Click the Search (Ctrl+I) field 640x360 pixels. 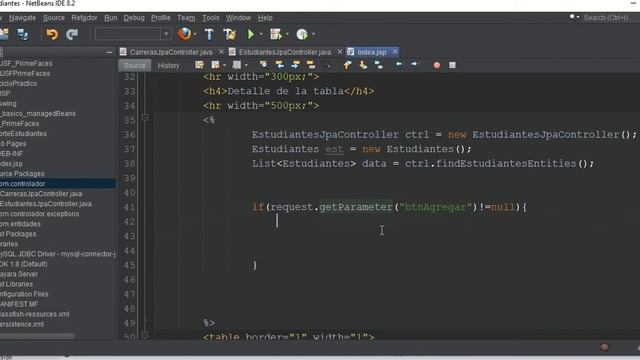coord(606,18)
